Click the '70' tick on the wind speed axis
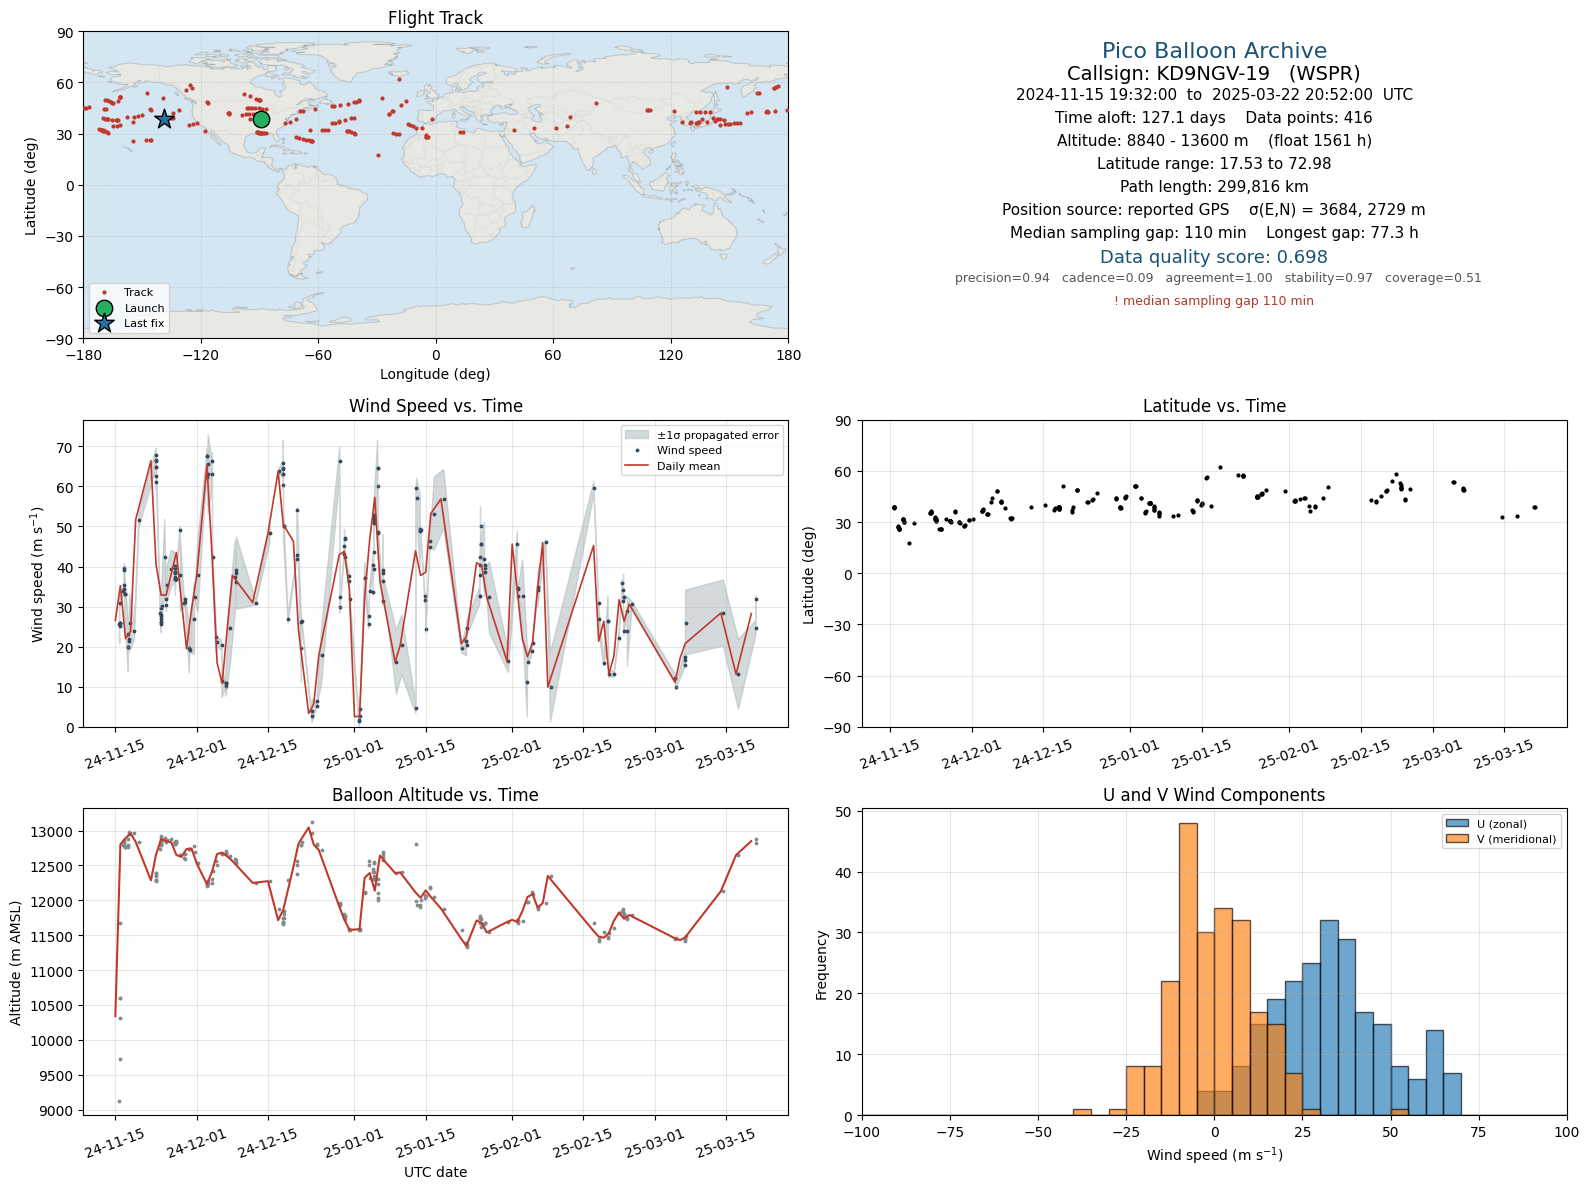The image size is (1590, 1189). (x=65, y=448)
